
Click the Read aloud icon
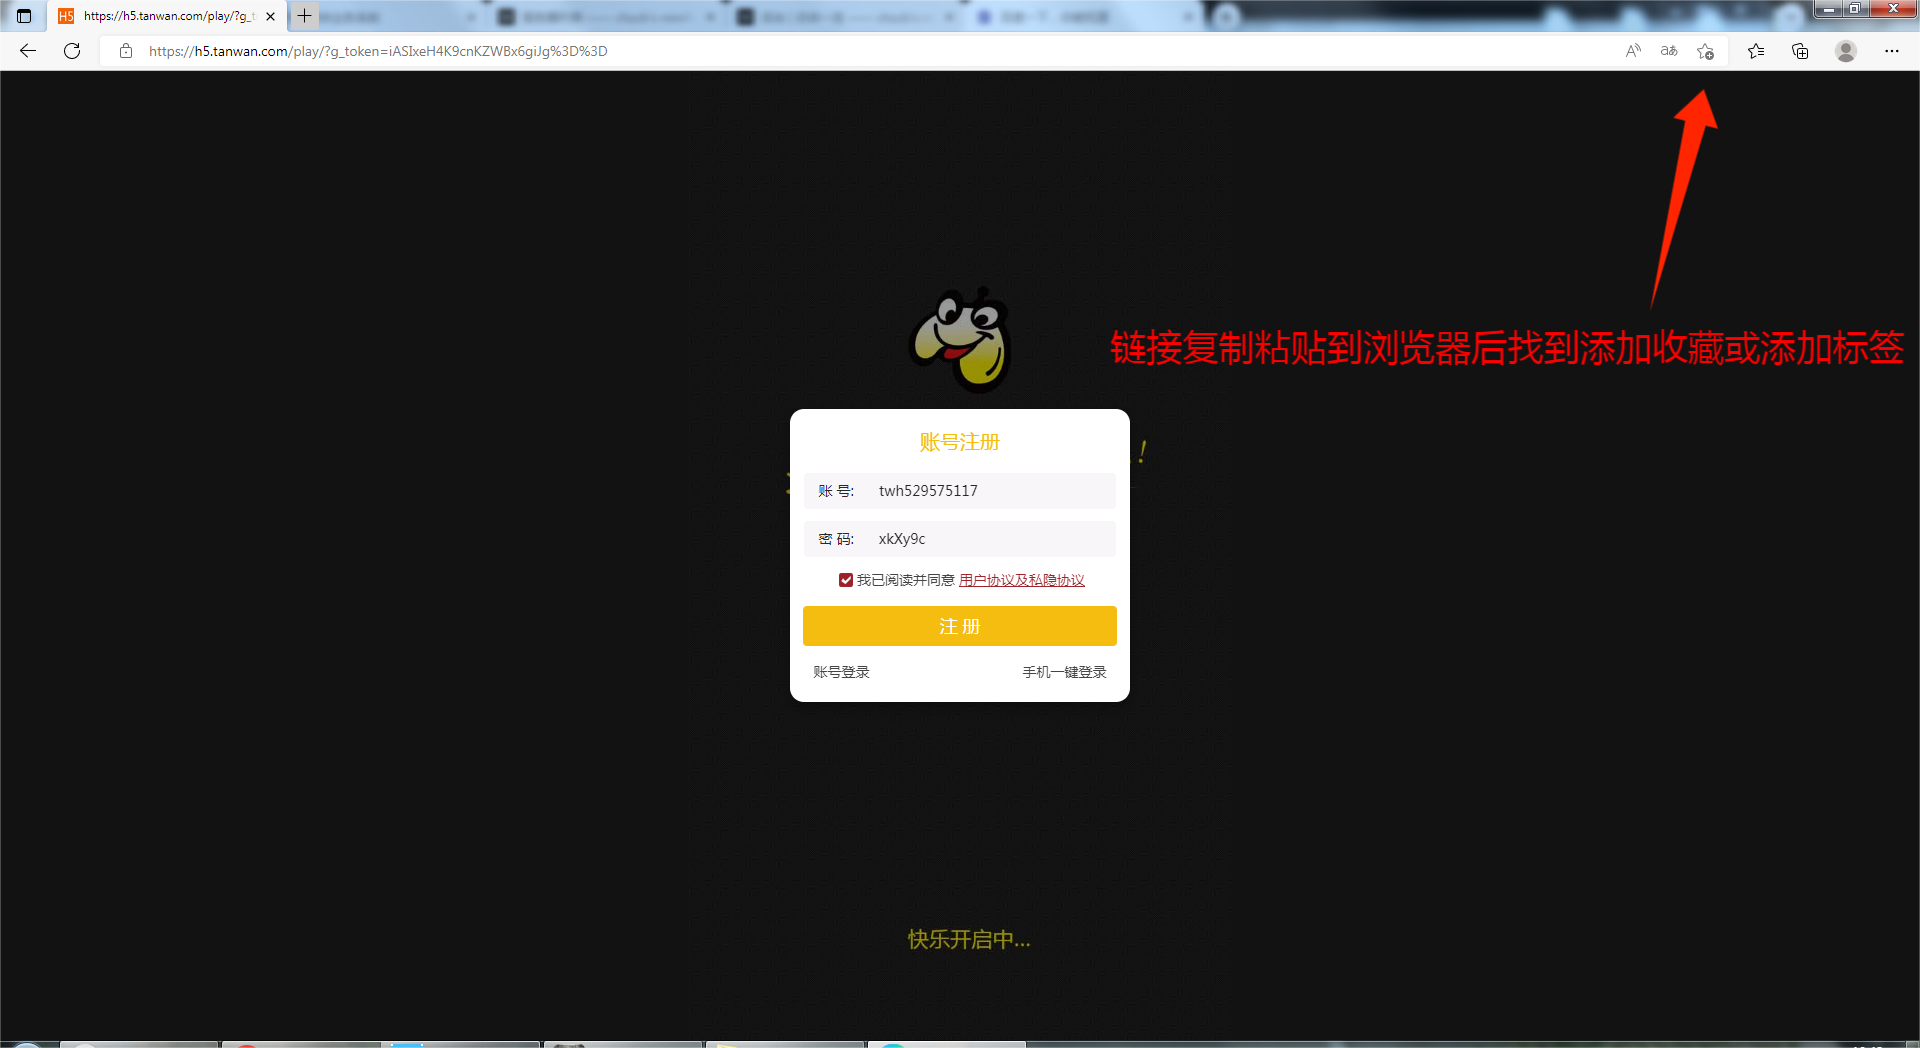coord(1633,51)
